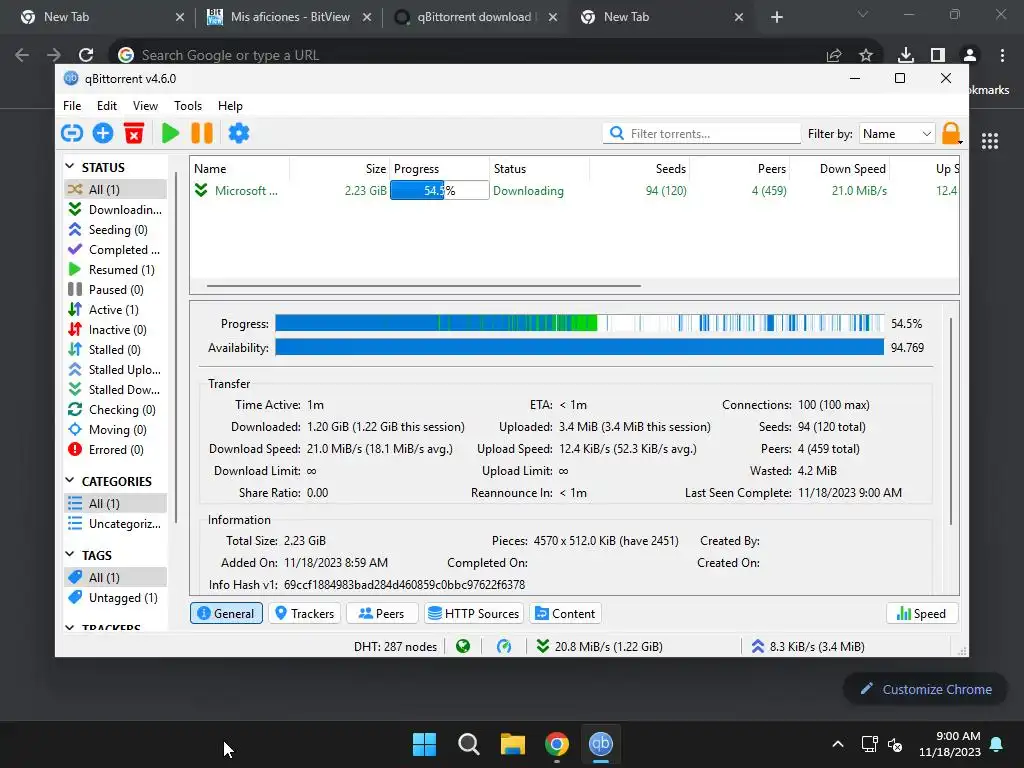Screen dimensions: 1024x768
Task: Click the 54.5% progress bar in torrent row
Action: click(x=440, y=191)
